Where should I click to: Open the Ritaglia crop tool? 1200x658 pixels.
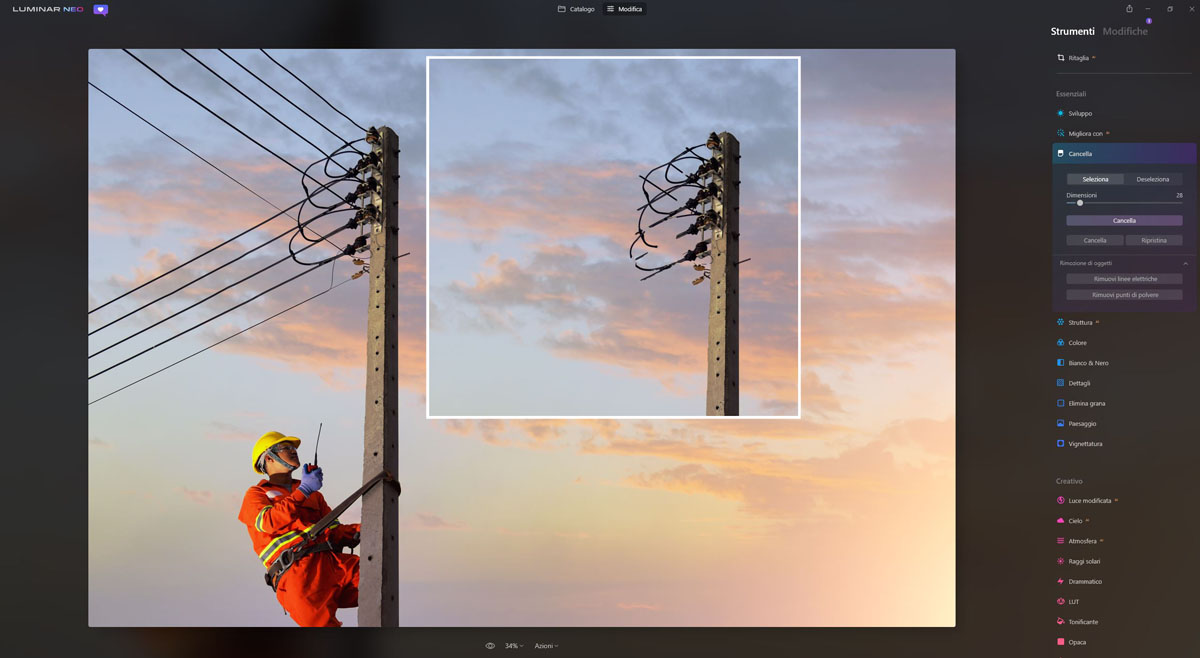click(x=1077, y=58)
